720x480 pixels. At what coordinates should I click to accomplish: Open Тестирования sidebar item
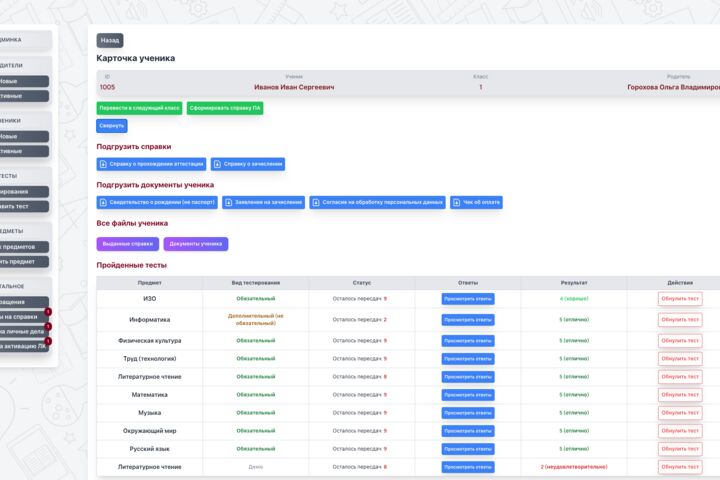coord(24,192)
